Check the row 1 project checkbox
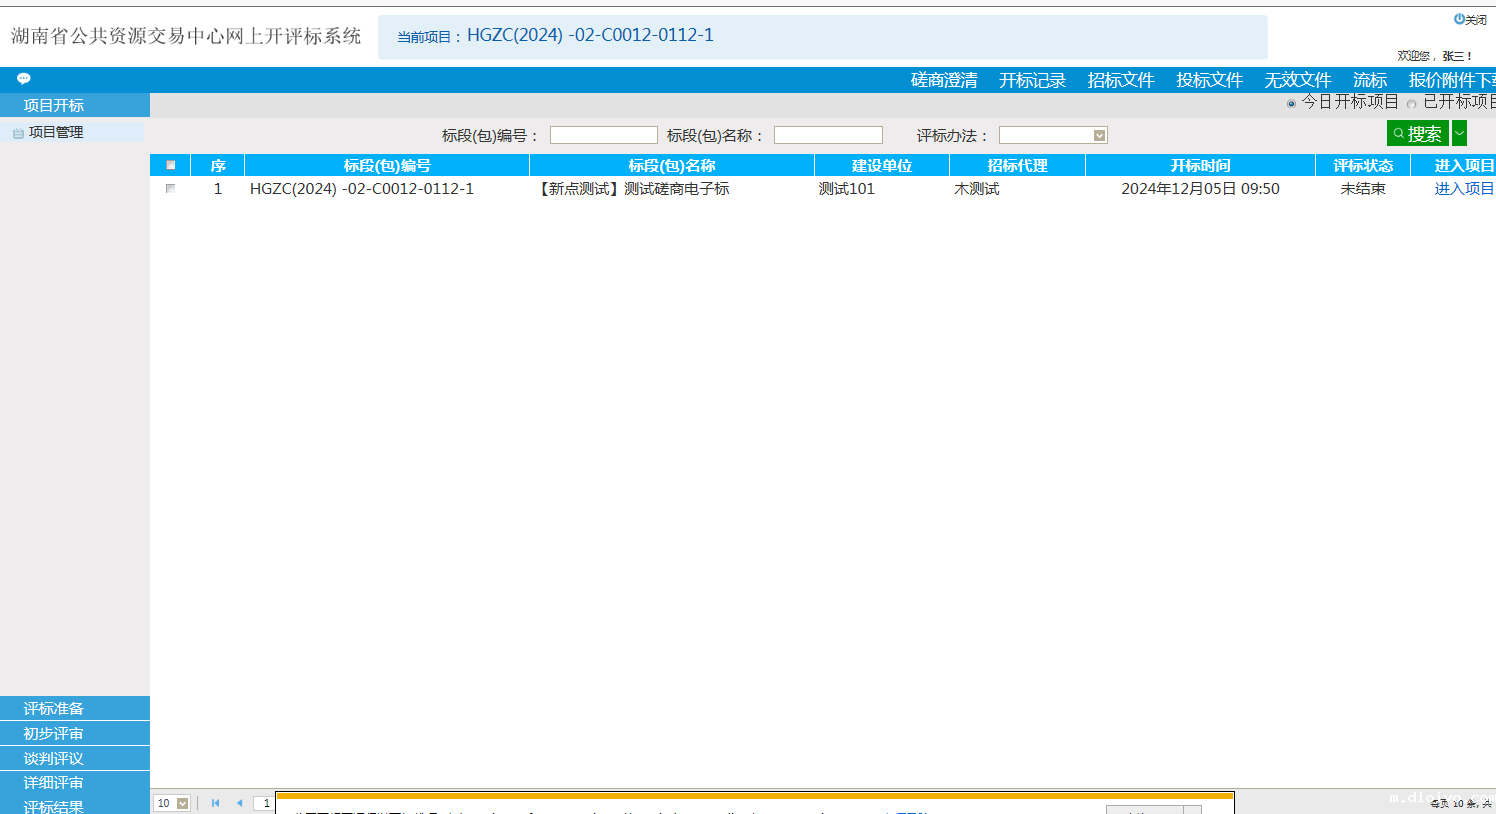The image size is (1496, 814). click(170, 189)
